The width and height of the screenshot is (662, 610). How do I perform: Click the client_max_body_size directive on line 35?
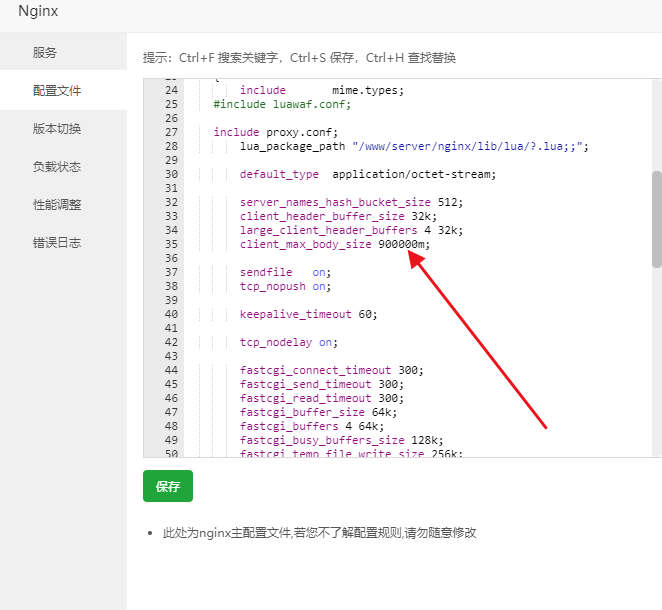point(306,244)
